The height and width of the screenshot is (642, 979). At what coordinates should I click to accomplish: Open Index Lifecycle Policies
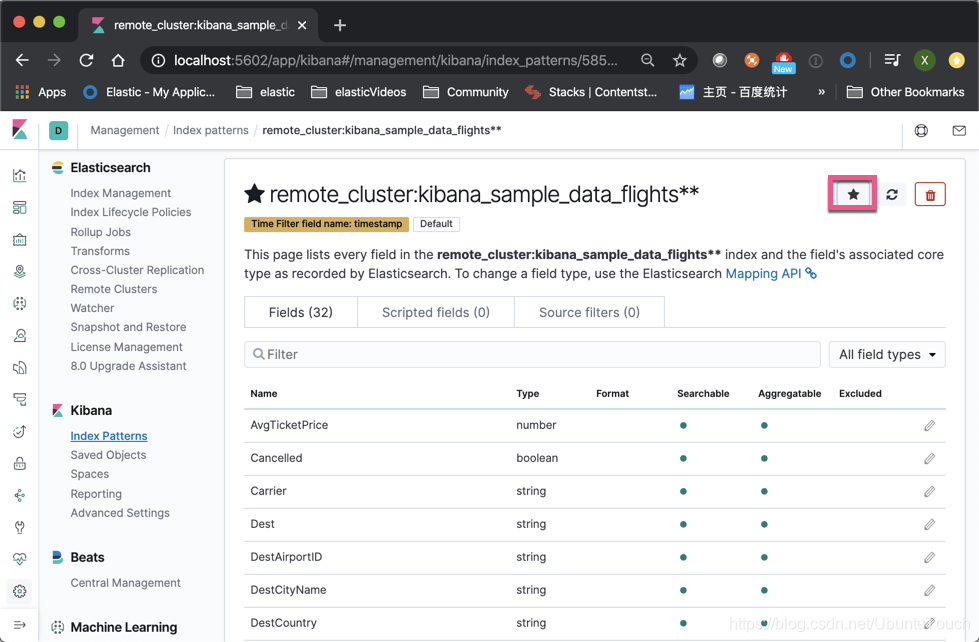click(x=131, y=212)
